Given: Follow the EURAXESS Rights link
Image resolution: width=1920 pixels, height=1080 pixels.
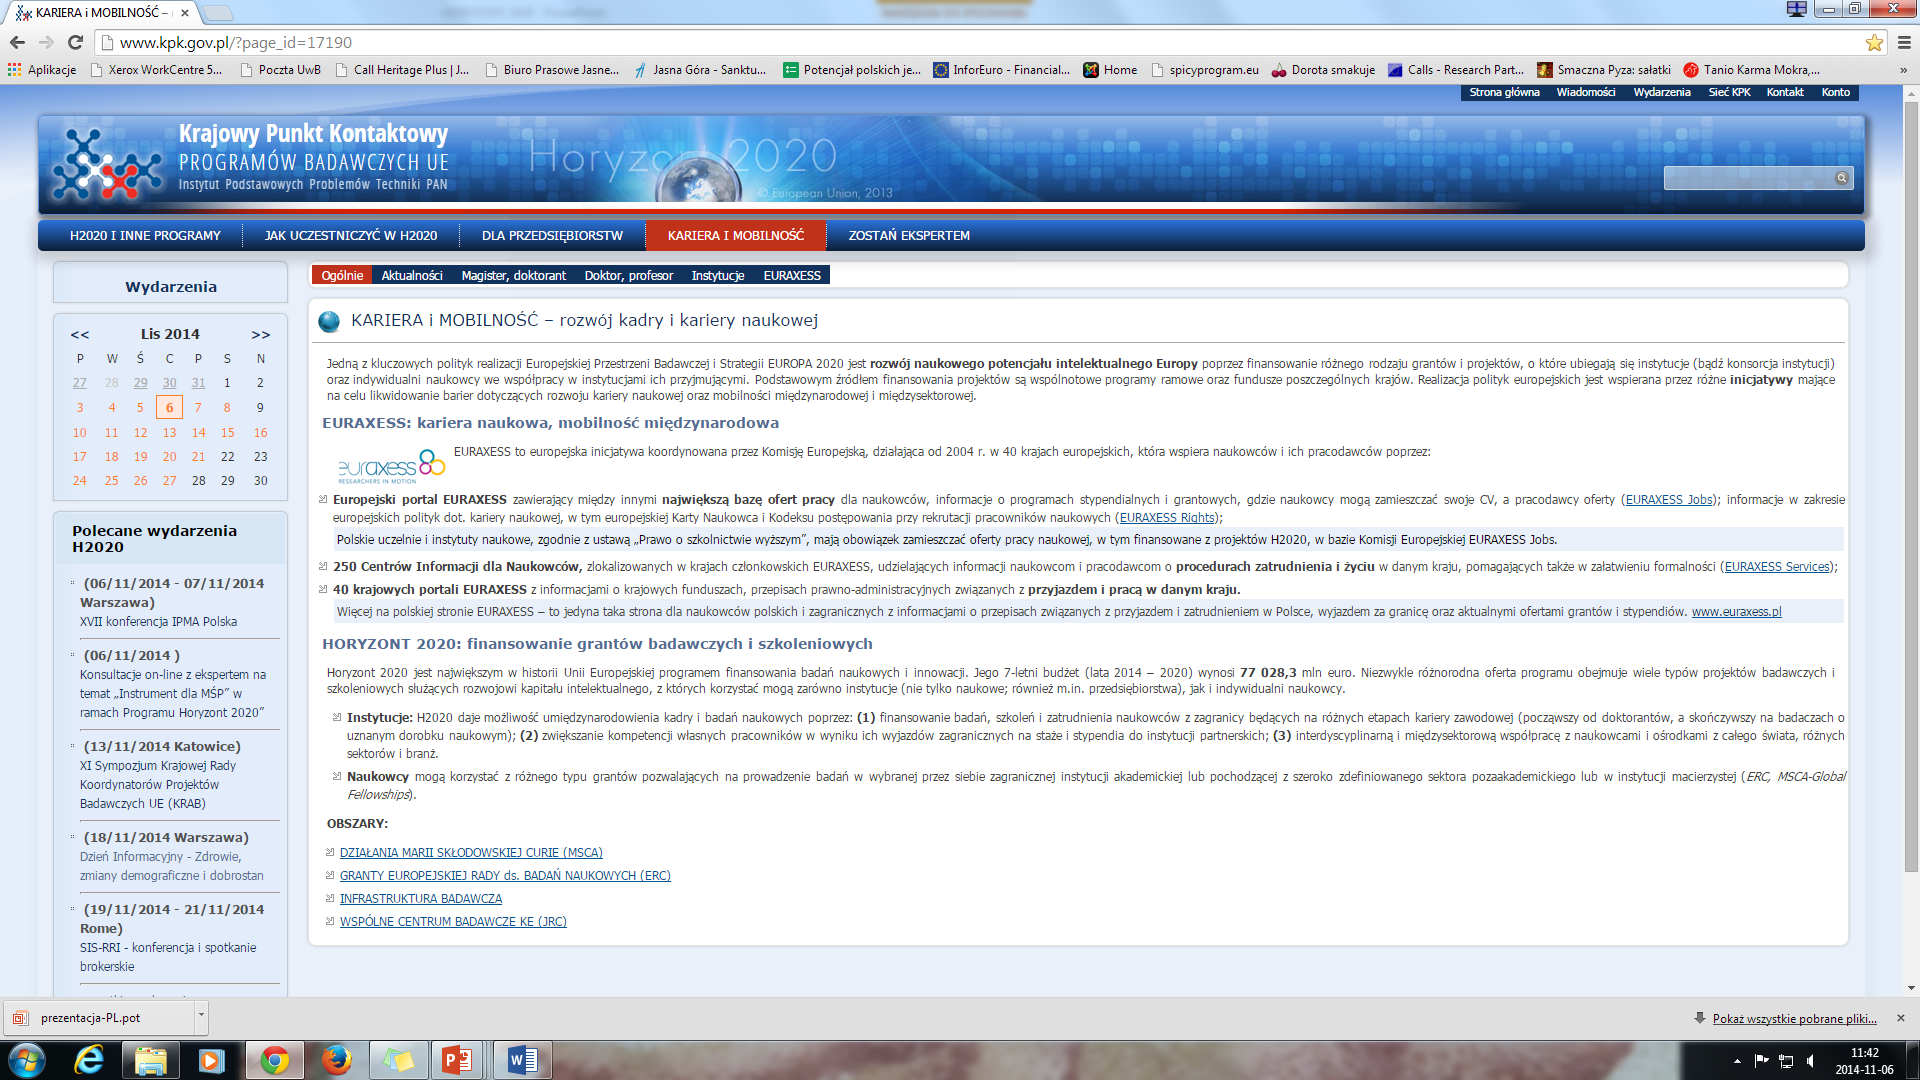Looking at the screenshot, I should [1167, 518].
